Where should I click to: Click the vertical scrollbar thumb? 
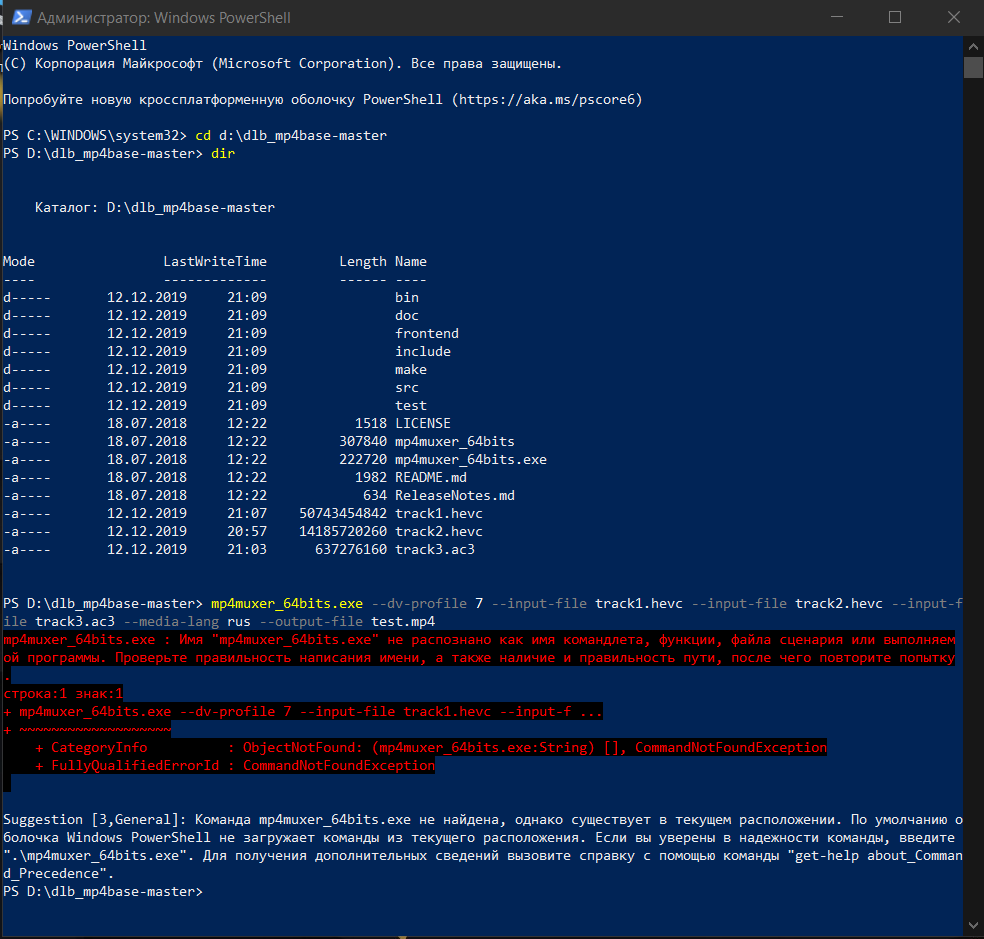(x=973, y=67)
